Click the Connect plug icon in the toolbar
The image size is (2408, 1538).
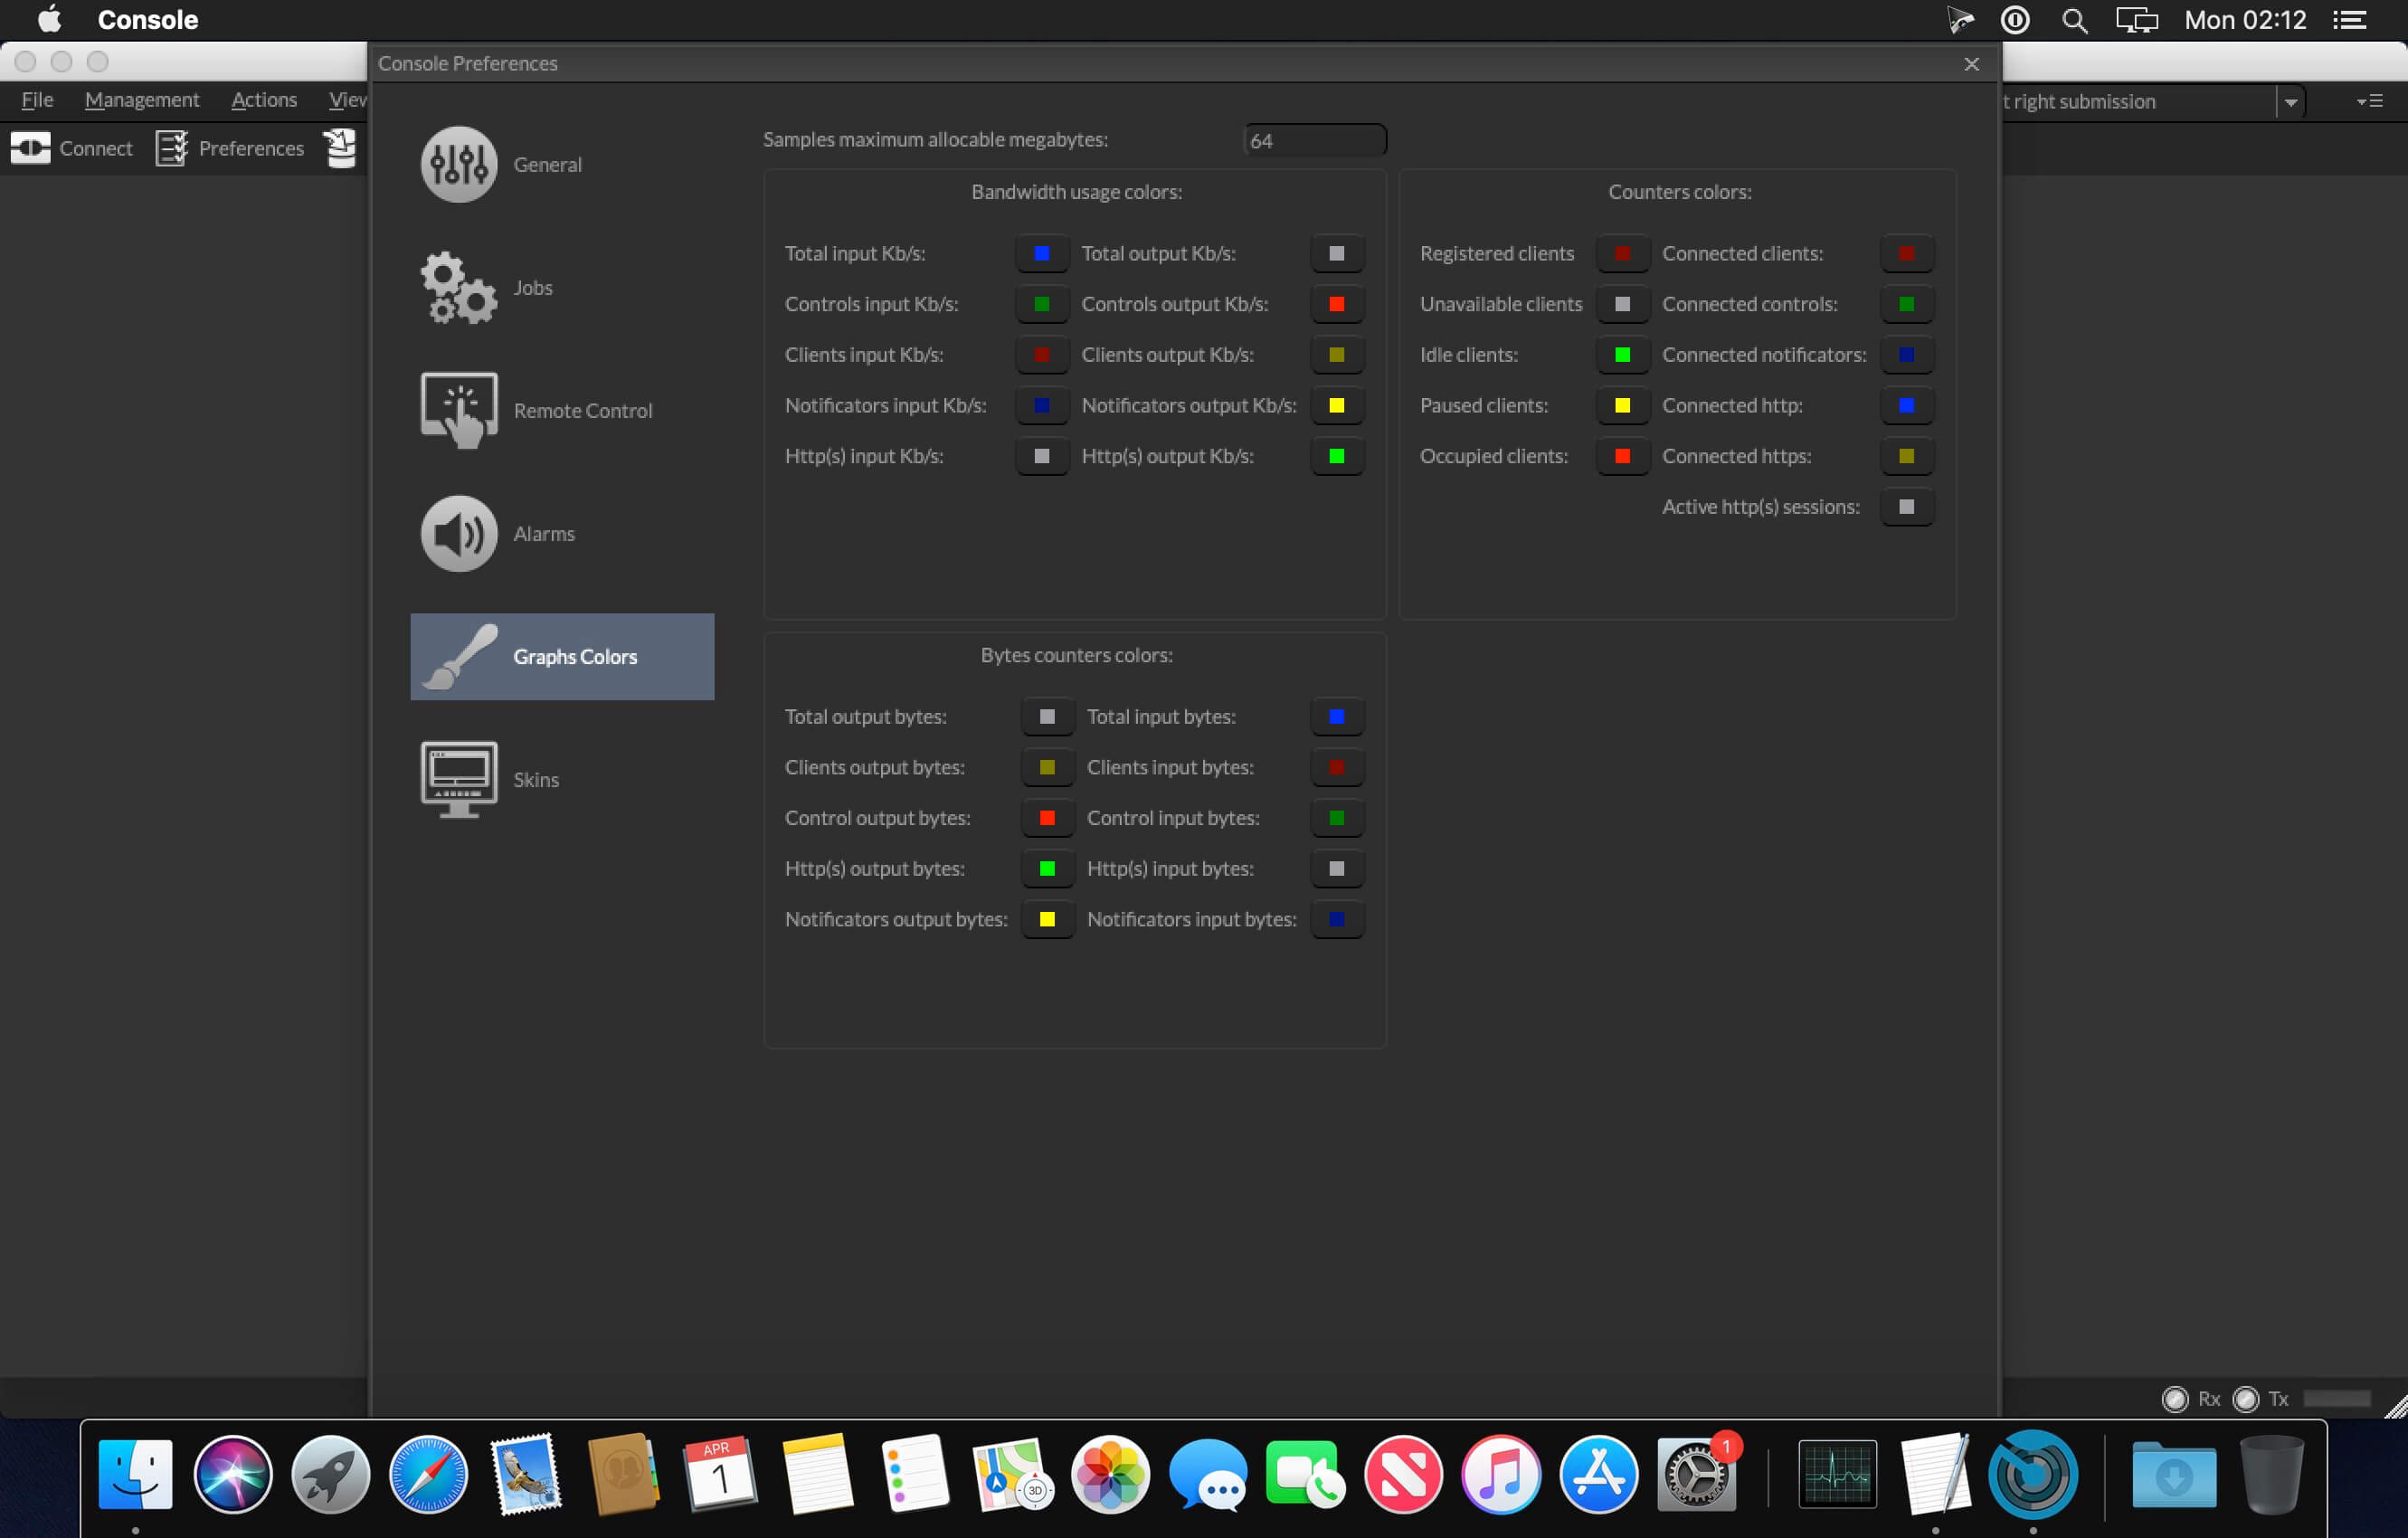point(31,147)
